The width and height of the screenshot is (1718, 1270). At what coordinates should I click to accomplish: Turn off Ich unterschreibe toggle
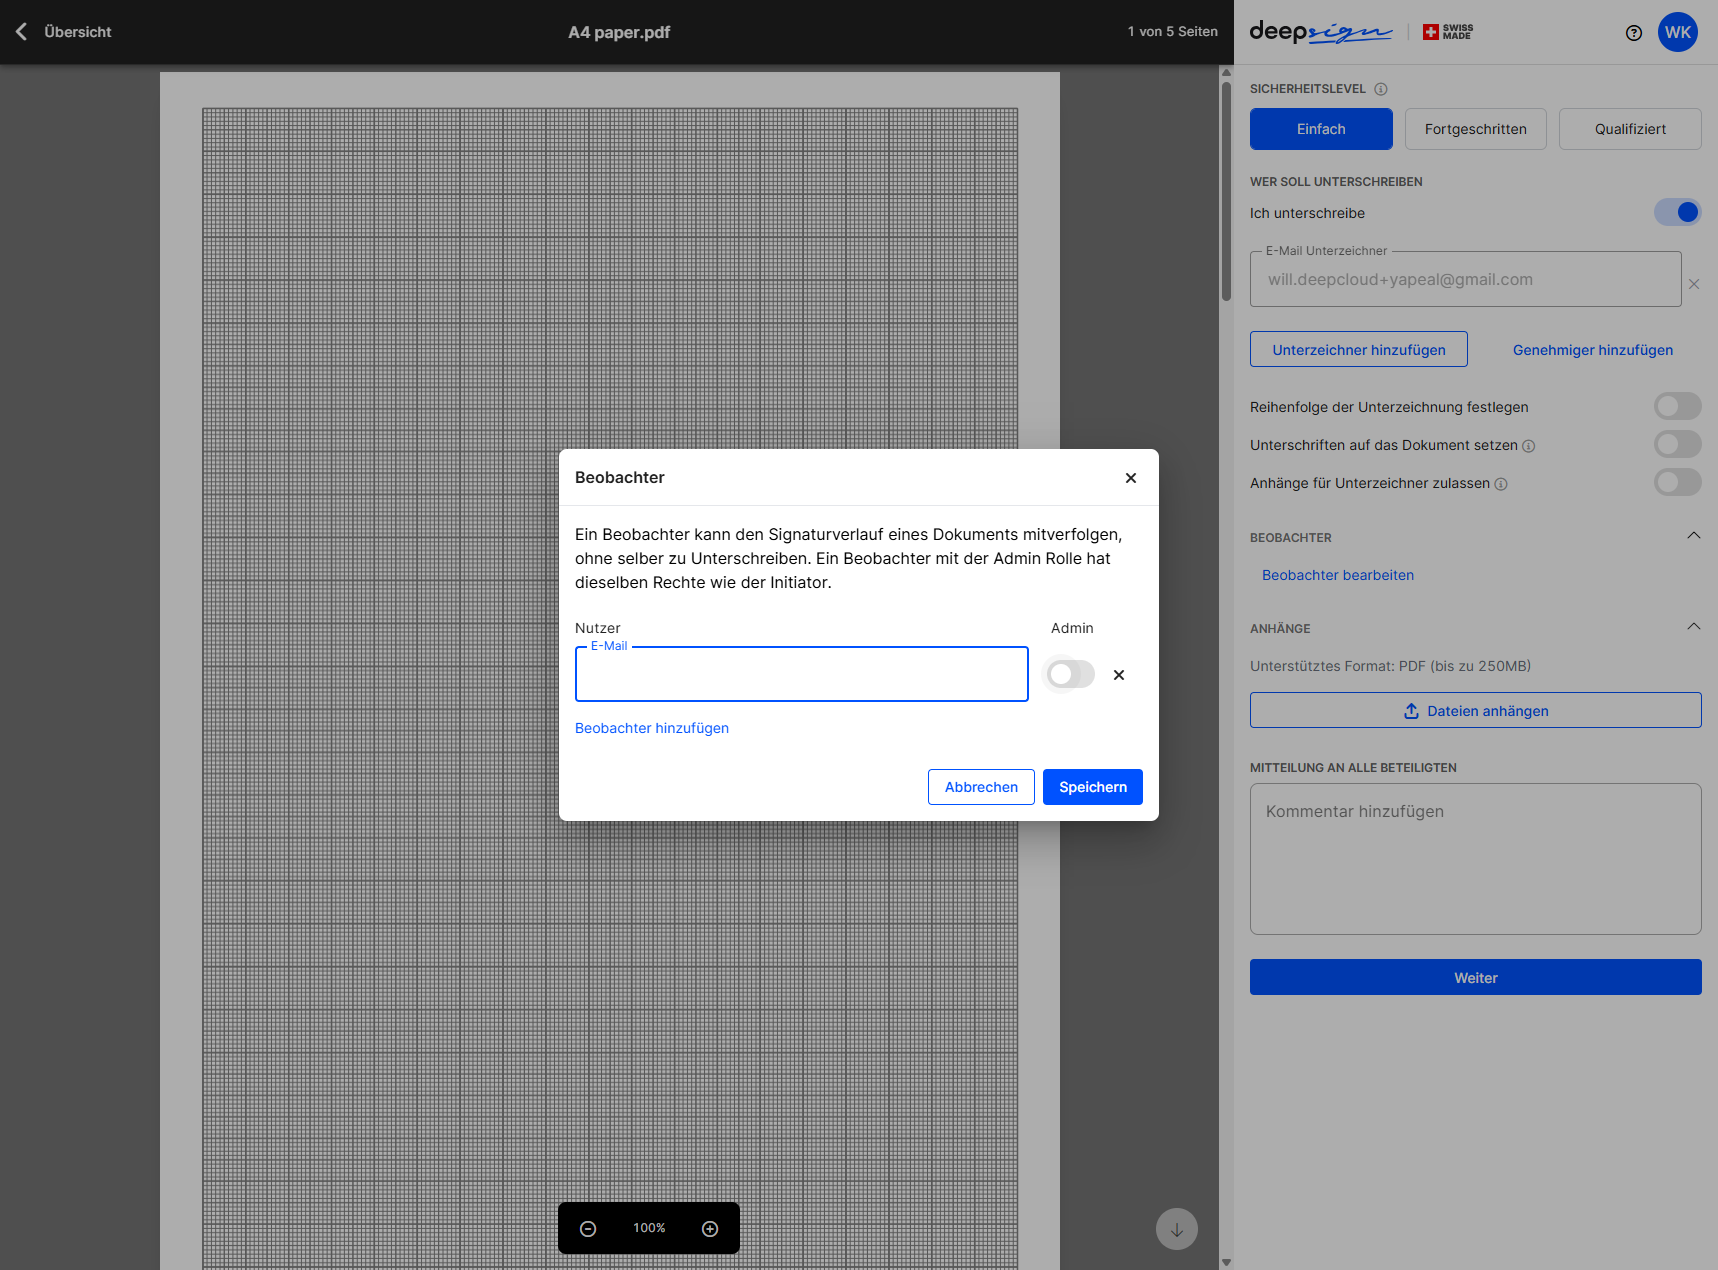pyautogui.click(x=1677, y=212)
